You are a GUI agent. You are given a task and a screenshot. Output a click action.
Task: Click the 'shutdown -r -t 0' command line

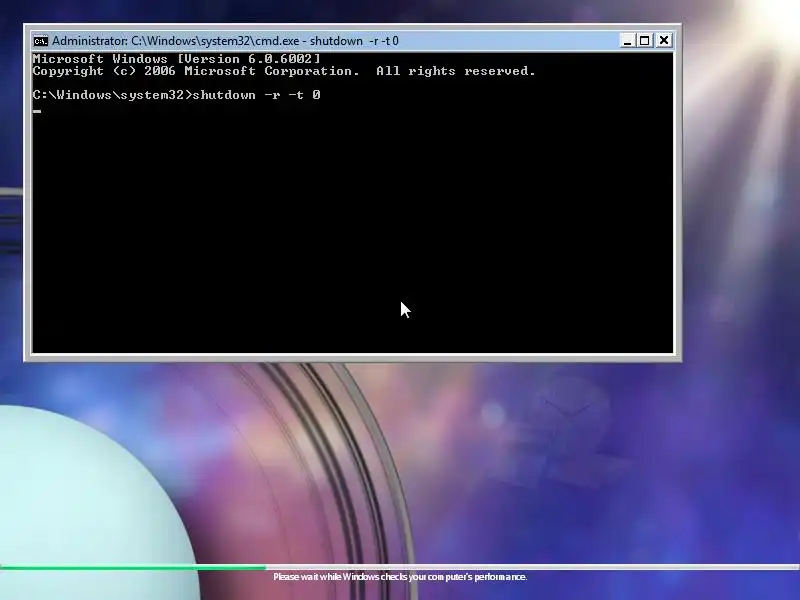pyautogui.click(x=176, y=95)
